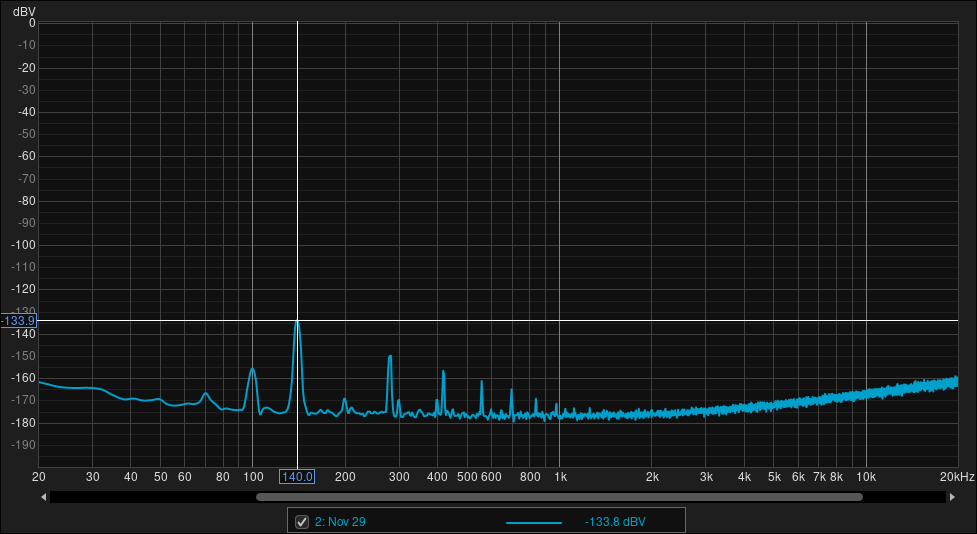Screen dimensions: 977x534
Task: Click the 20 frequency axis label
Action: tap(39, 477)
